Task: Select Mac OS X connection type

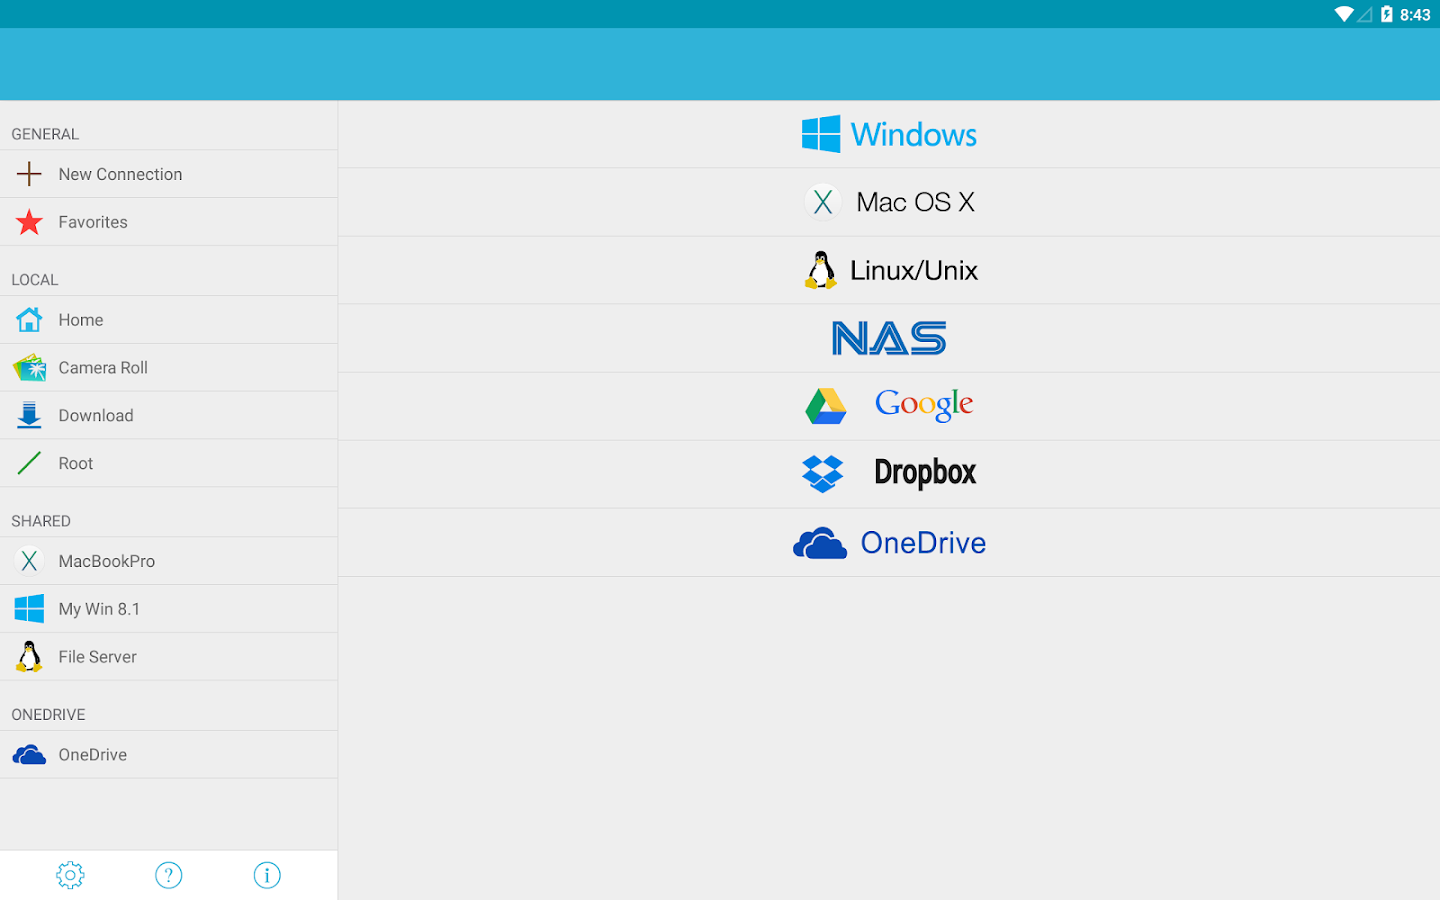Action: click(889, 202)
